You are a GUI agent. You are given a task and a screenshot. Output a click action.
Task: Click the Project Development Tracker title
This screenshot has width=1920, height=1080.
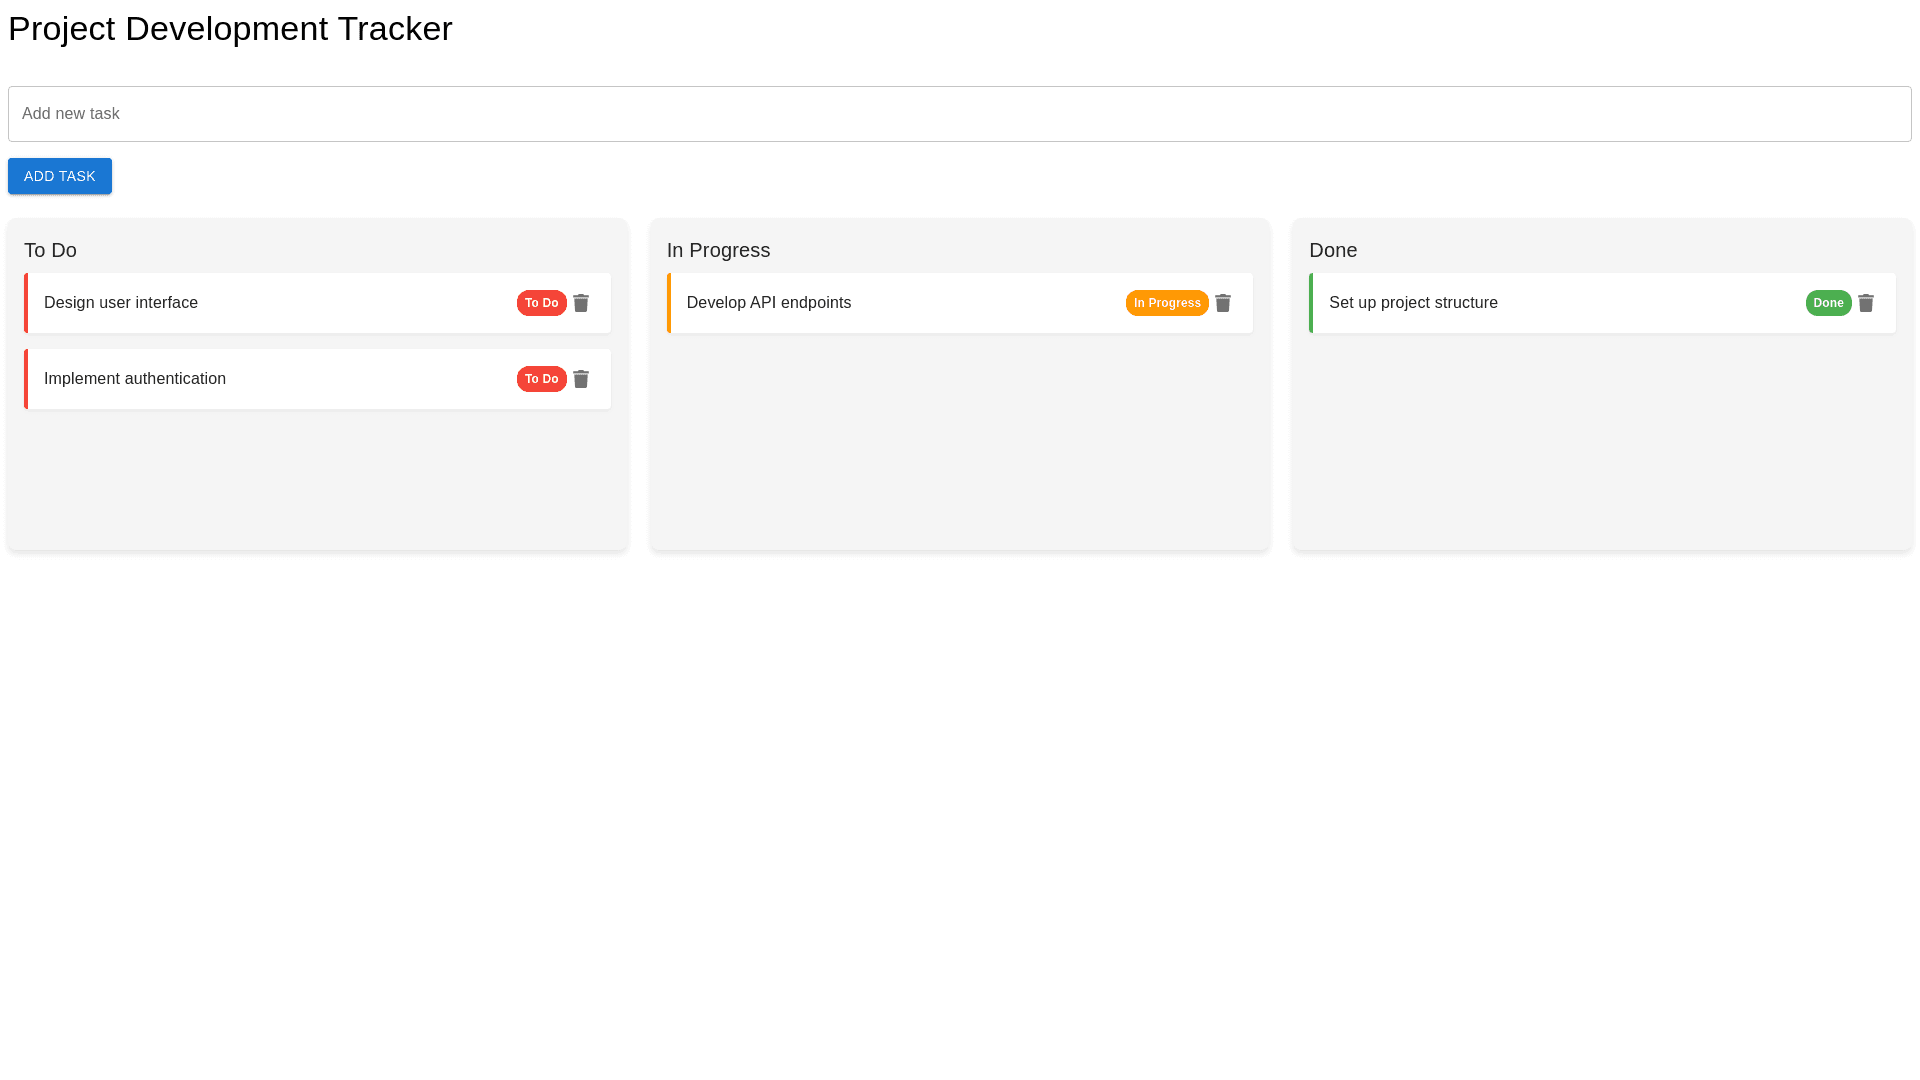pyautogui.click(x=230, y=29)
